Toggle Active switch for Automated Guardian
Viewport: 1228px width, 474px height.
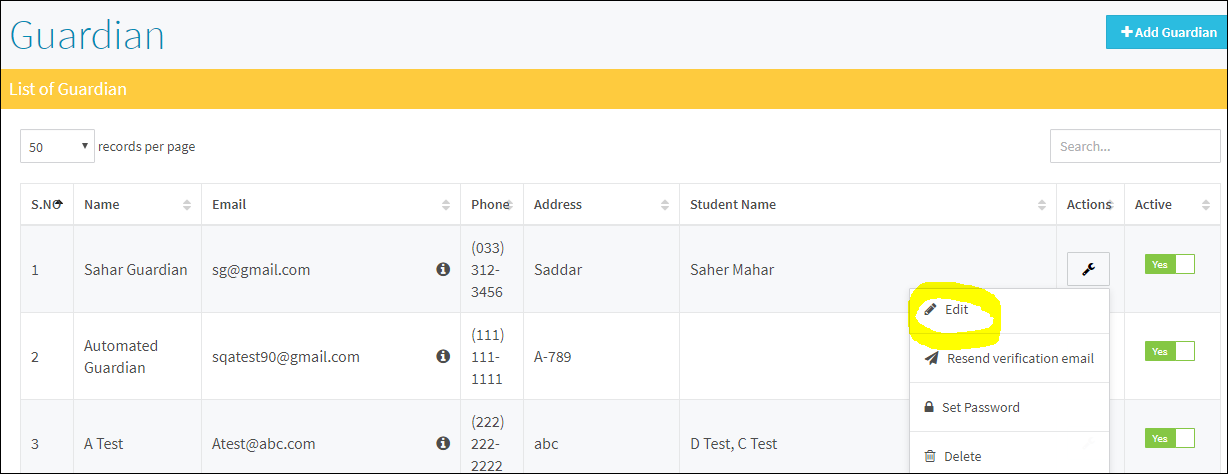(x=1169, y=351)
